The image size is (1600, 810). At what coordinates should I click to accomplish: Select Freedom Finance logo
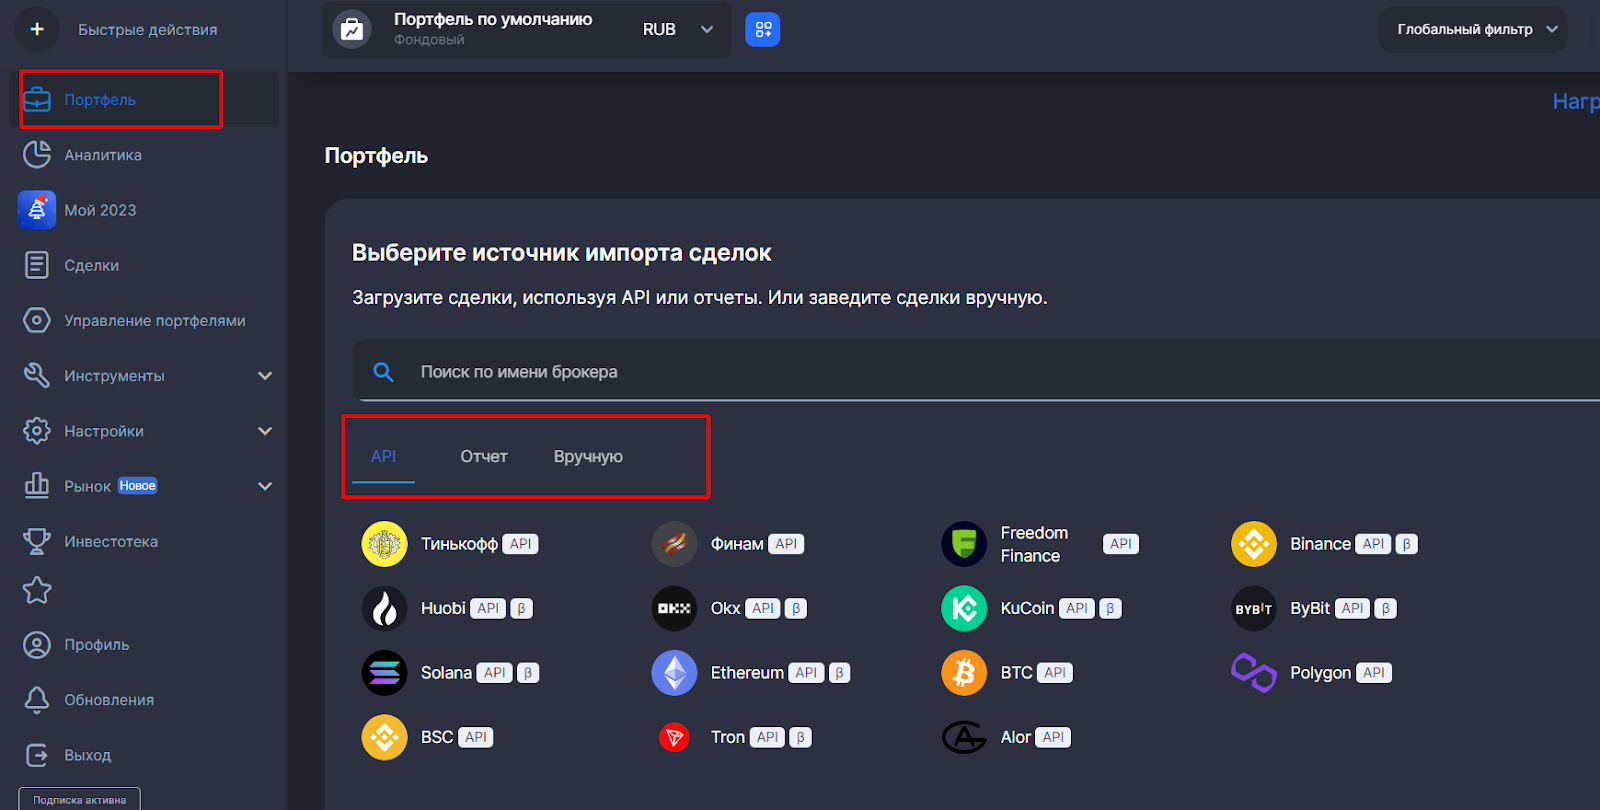964,544
